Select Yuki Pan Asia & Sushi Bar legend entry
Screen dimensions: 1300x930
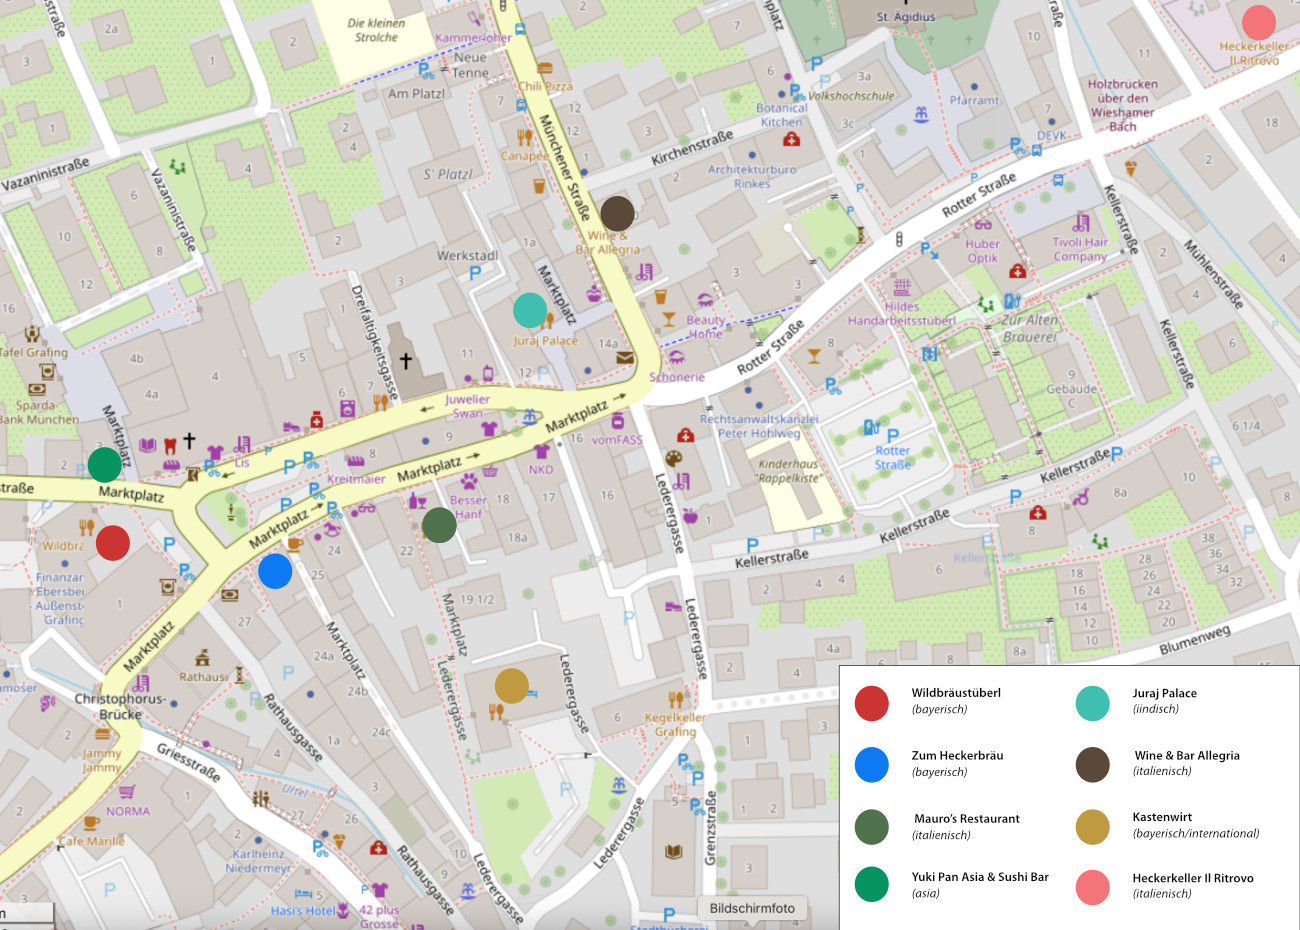979,877
